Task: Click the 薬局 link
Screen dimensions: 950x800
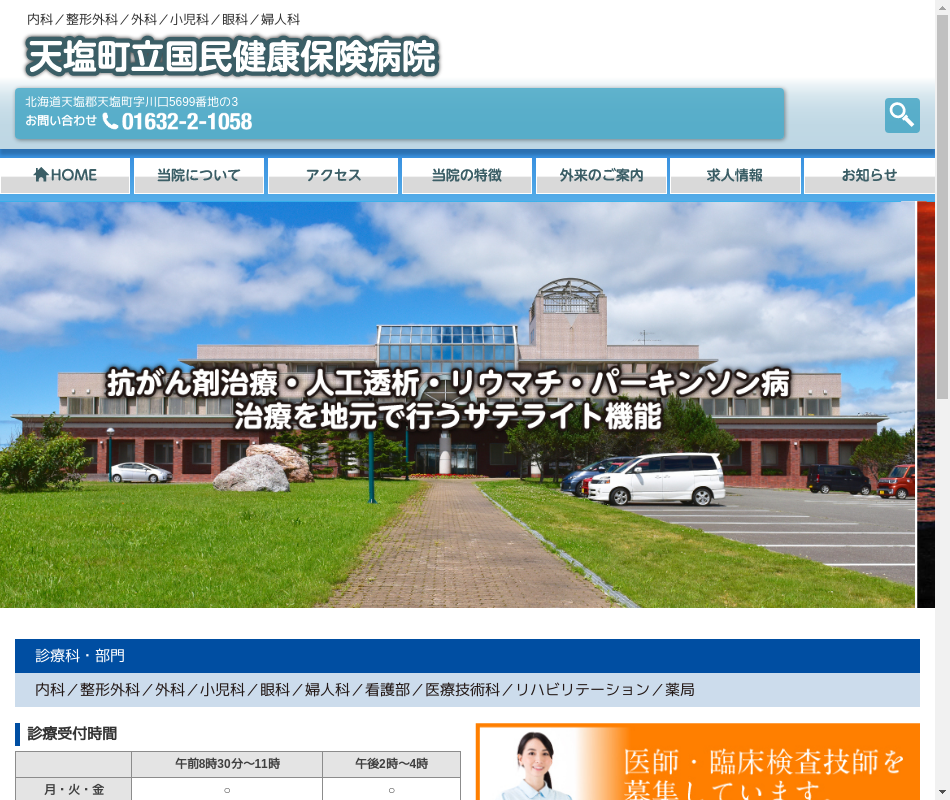Action: [x=680, y=690]
